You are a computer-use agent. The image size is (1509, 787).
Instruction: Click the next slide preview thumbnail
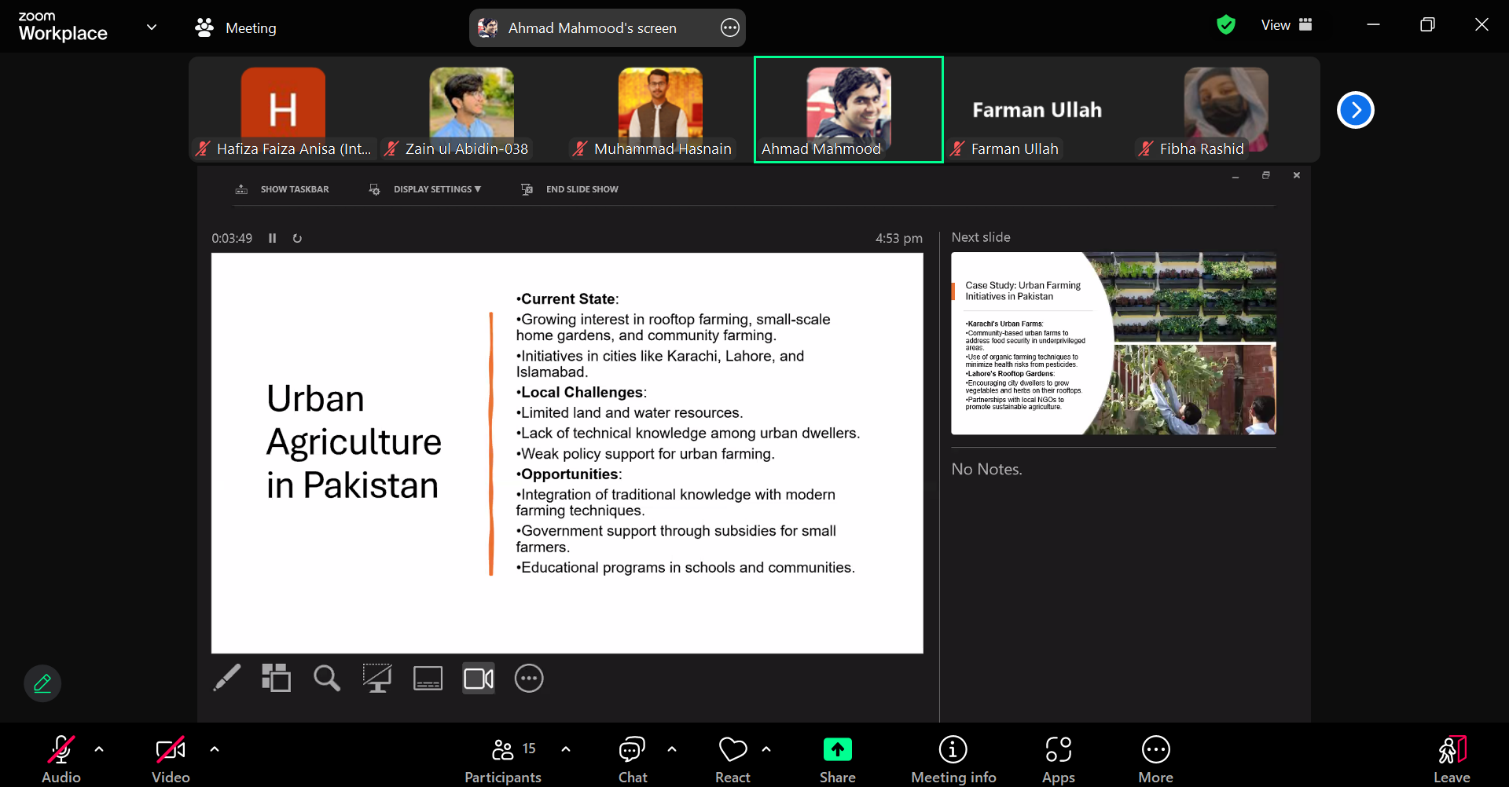(x=1113, y=343)
